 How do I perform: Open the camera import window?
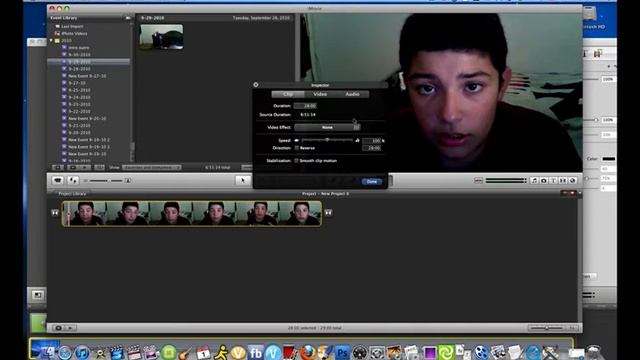(x=58, y=180)
